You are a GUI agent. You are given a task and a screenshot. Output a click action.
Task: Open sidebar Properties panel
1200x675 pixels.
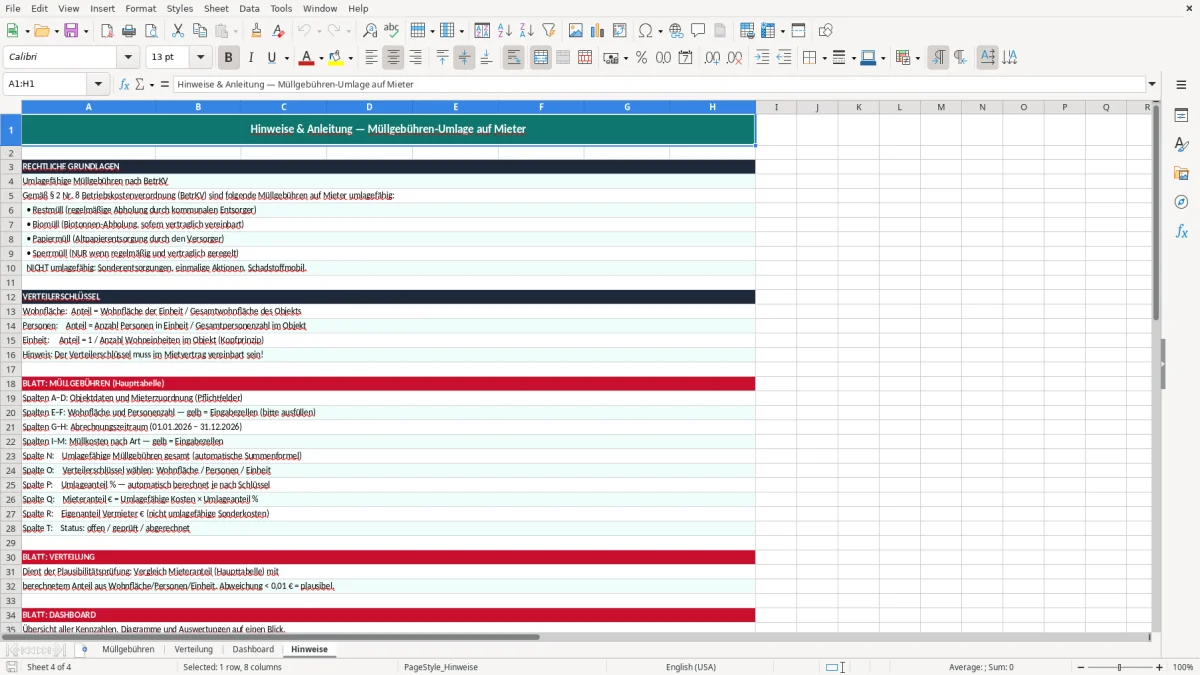[1181, 116]
